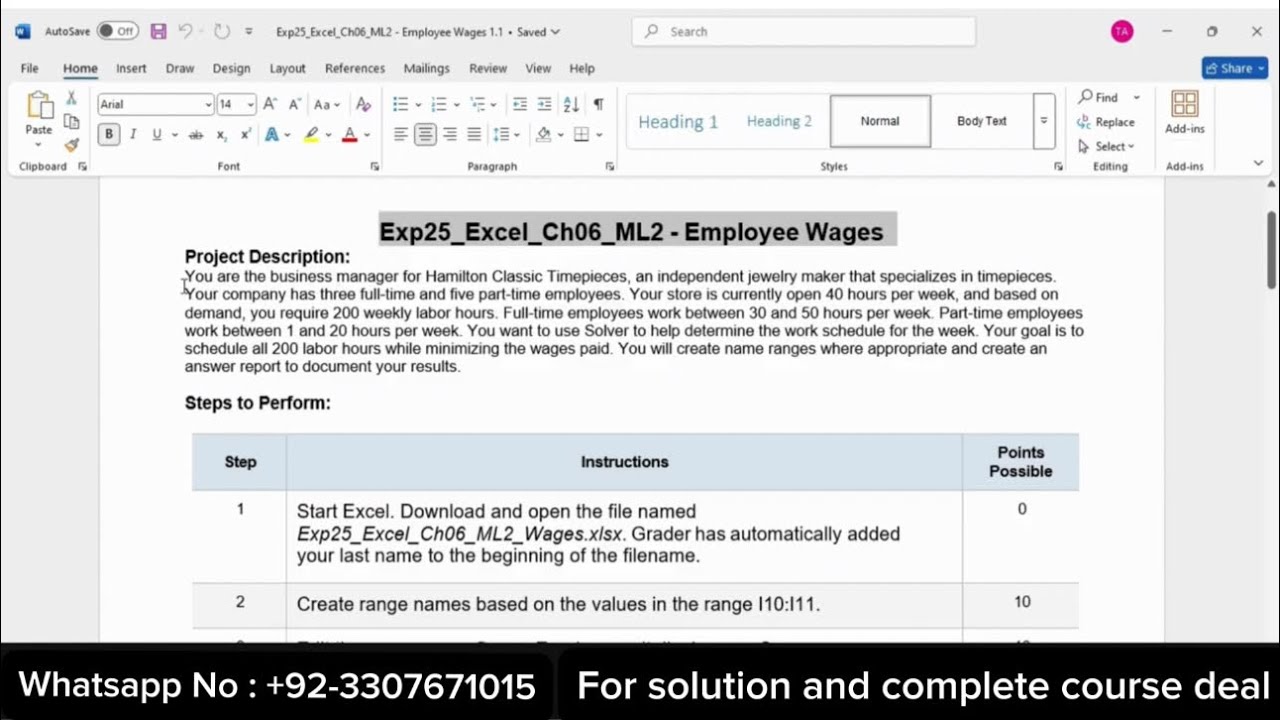Apply the Heading 1 style
Viewport: 1280px width, 720px height.
coord(678,121)
